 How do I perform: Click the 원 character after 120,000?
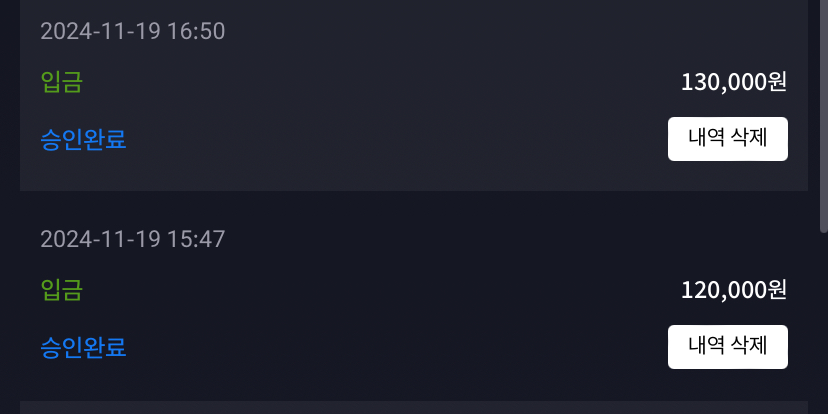[777, 290]
